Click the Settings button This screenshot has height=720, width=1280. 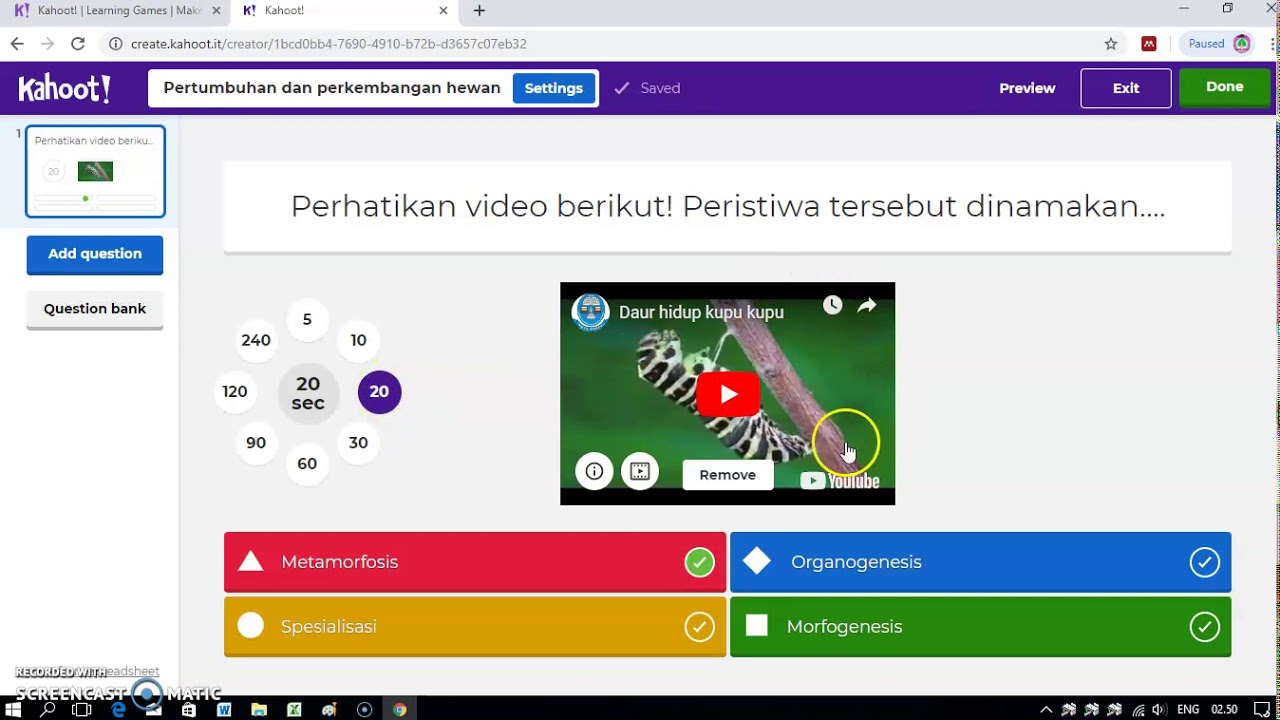pos(554,88)
